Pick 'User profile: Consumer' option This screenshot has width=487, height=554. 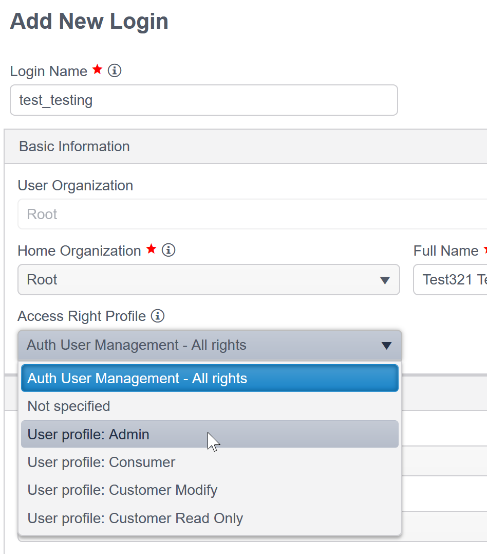pyautogui.click(x=210, y=462)
